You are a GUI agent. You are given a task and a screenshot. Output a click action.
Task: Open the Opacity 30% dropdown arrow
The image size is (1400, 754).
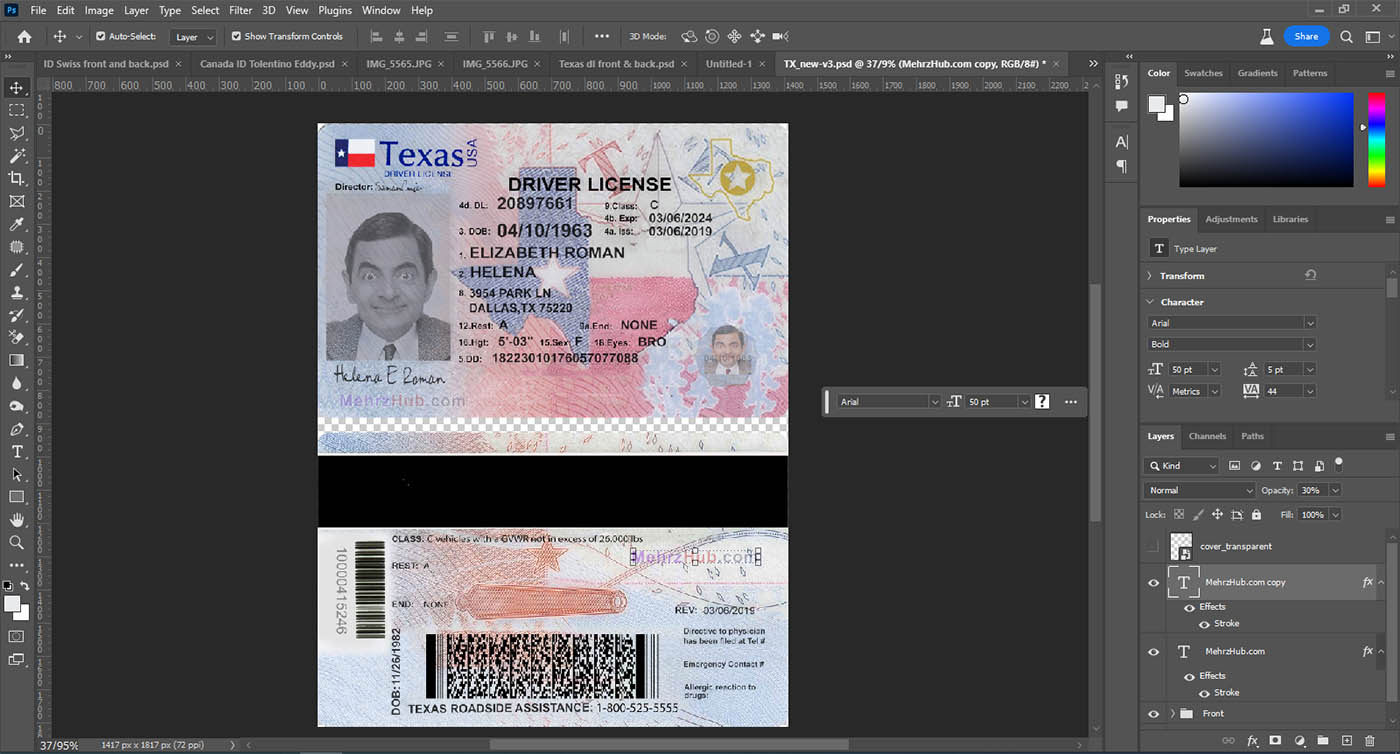pos(1335,491)
